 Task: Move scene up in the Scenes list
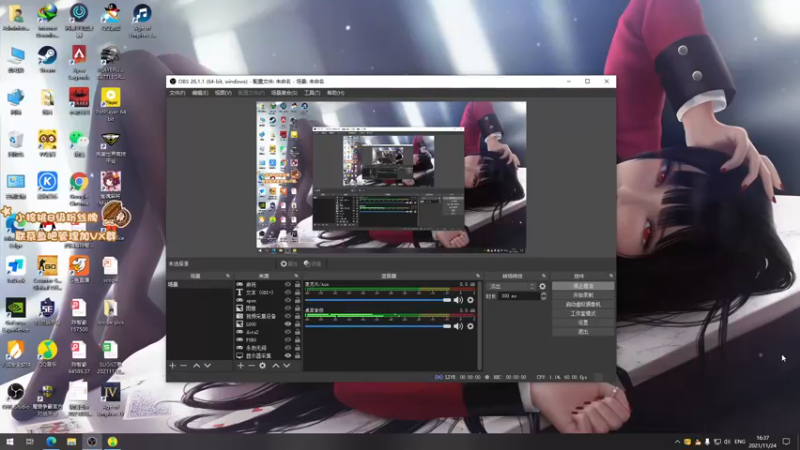[196, 366]
